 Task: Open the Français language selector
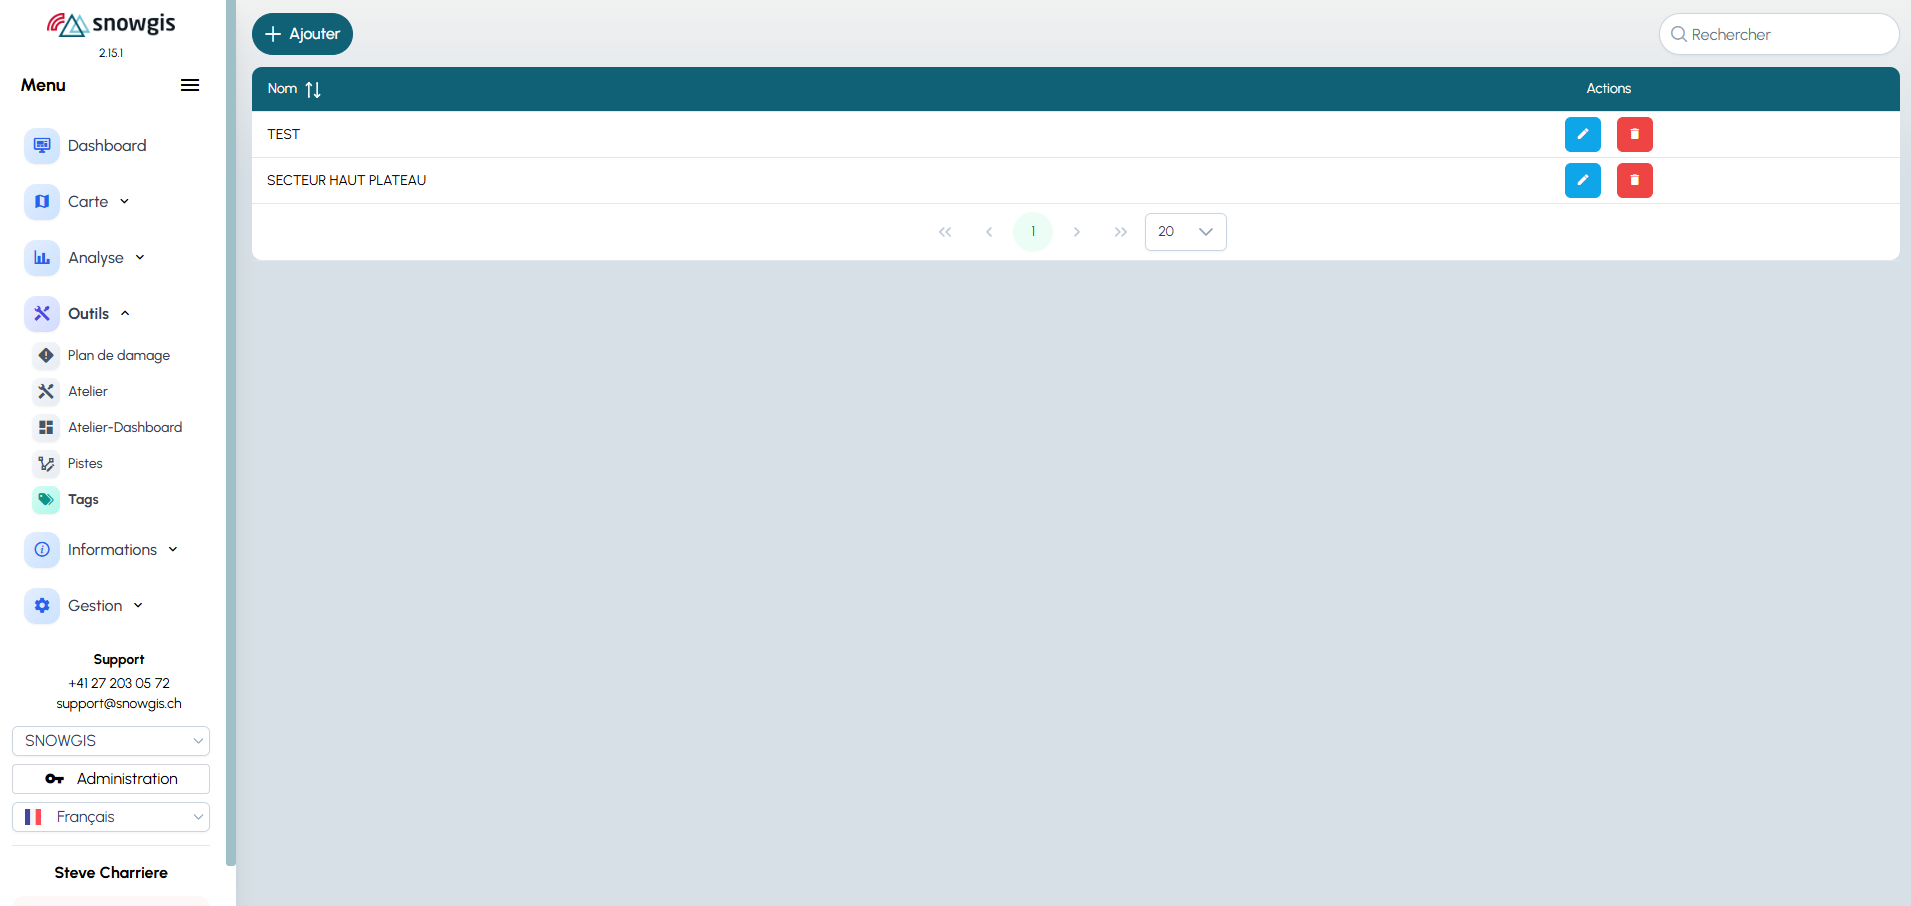click(x=111, y=817)
